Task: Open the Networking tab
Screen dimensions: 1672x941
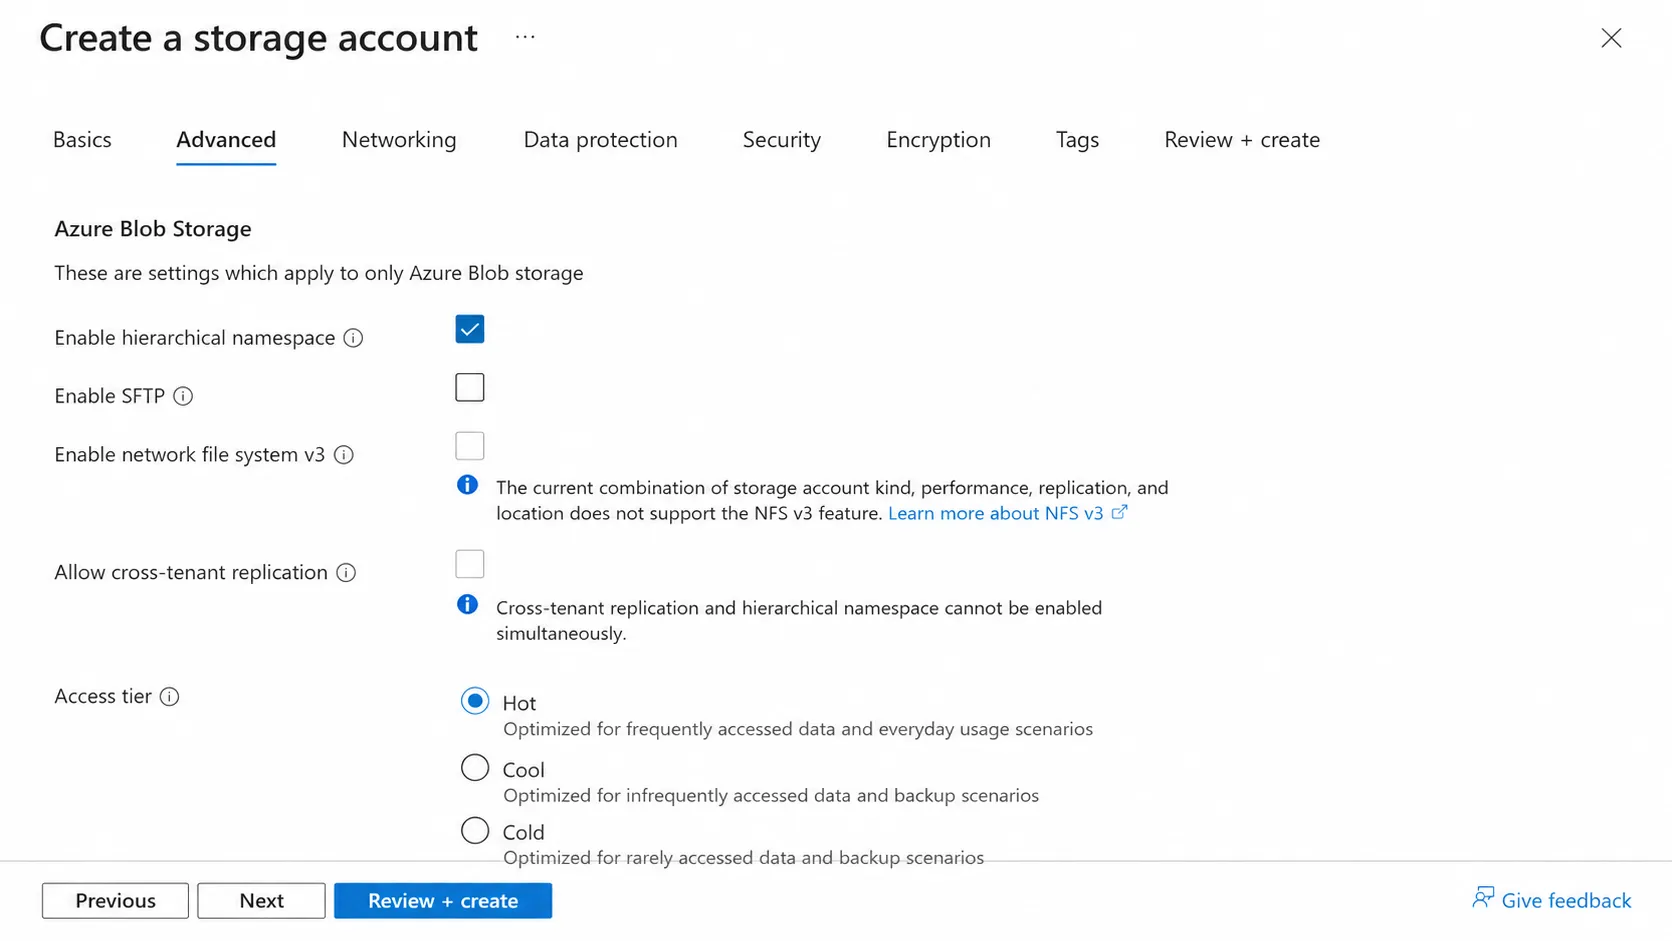Action: pyautogui.click(x=399, y=140)
